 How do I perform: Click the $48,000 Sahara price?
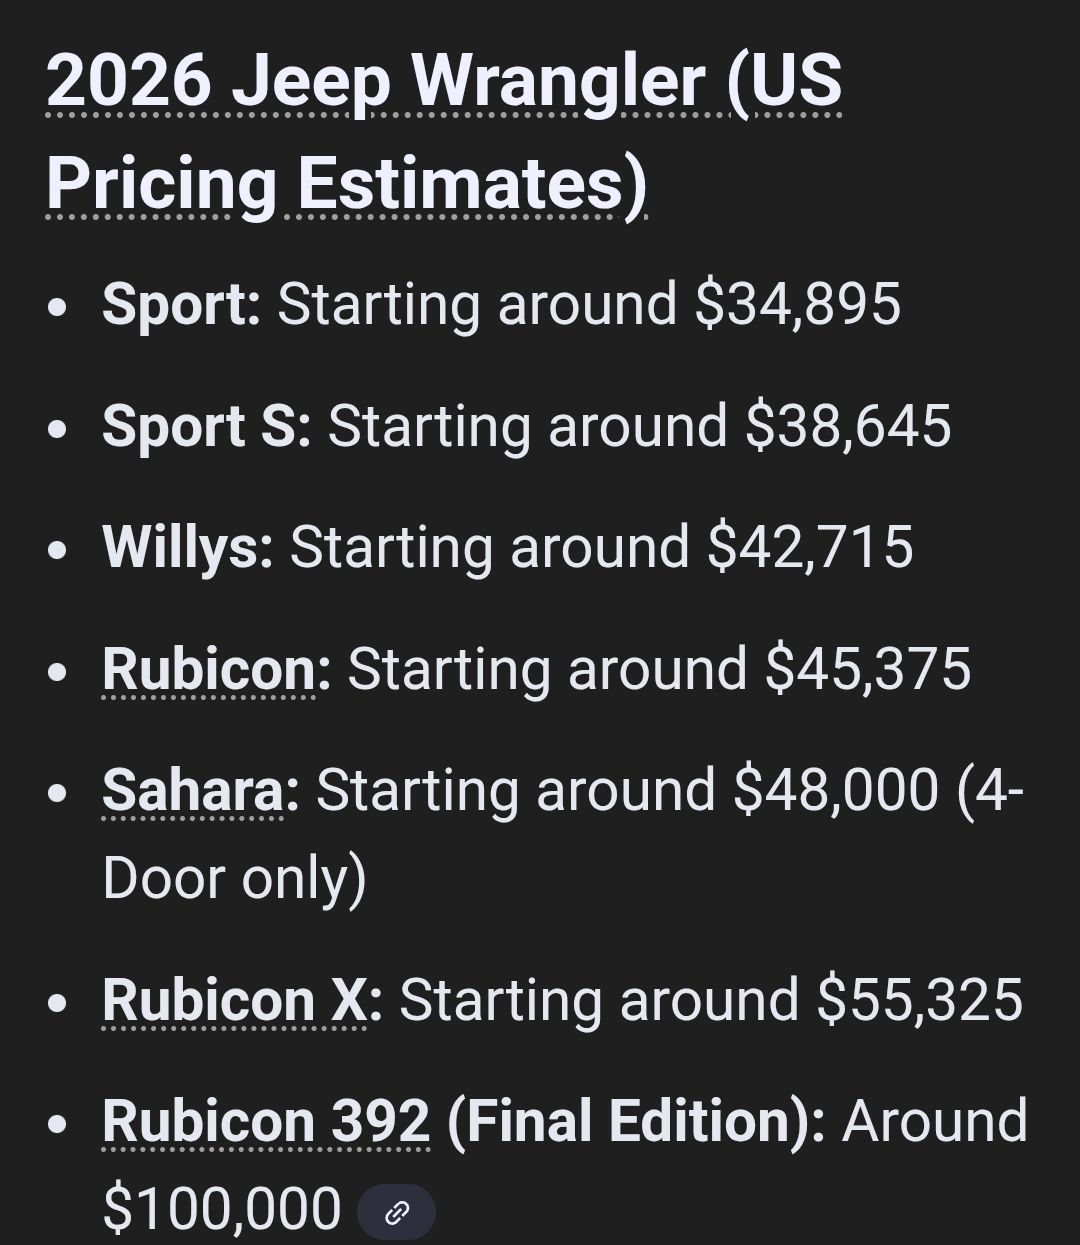pos(836,791)
